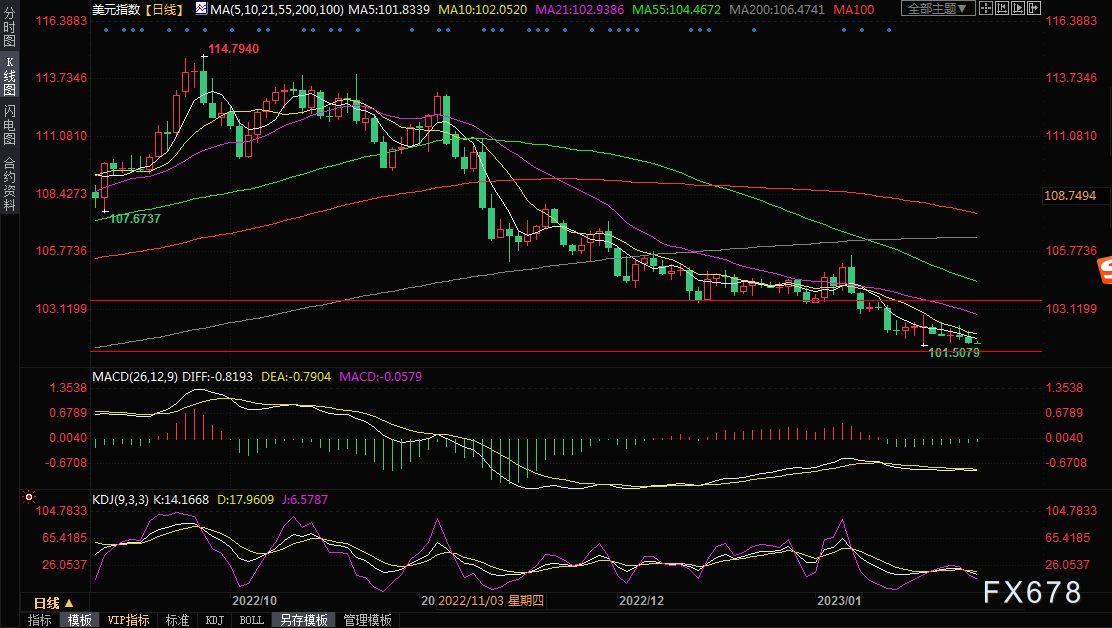Click the chart playback icon
The width and height of the screenshot is (1112, 628).
click(x=1018, y=8)
